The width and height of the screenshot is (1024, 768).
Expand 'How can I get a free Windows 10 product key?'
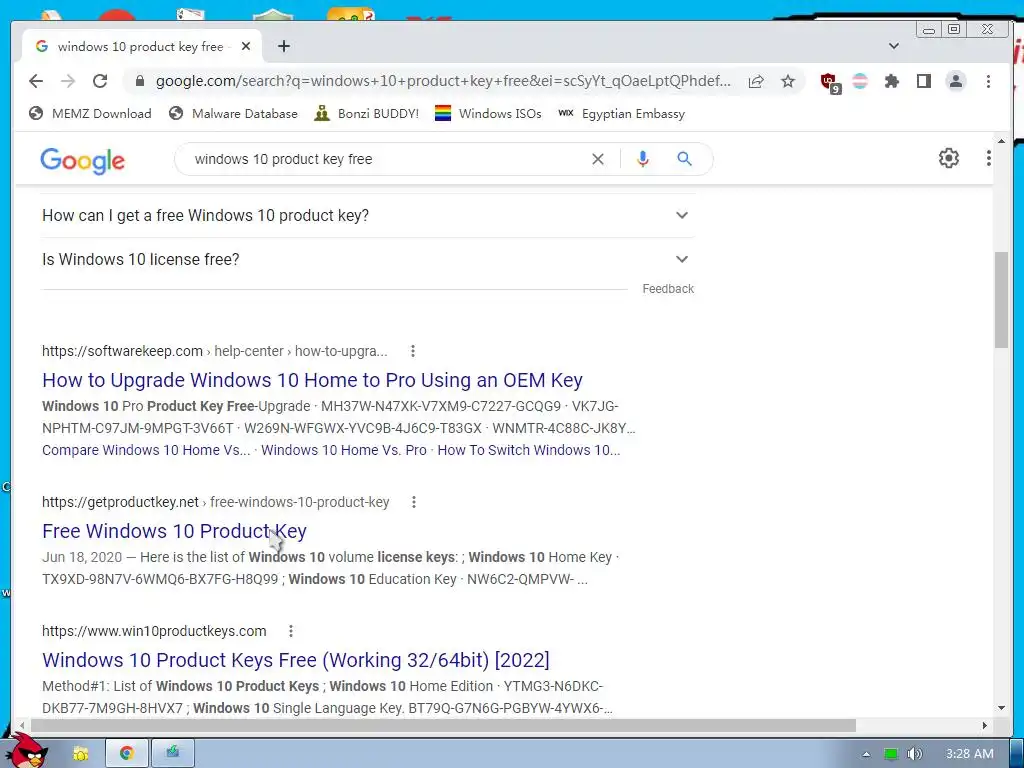(368, 216)
